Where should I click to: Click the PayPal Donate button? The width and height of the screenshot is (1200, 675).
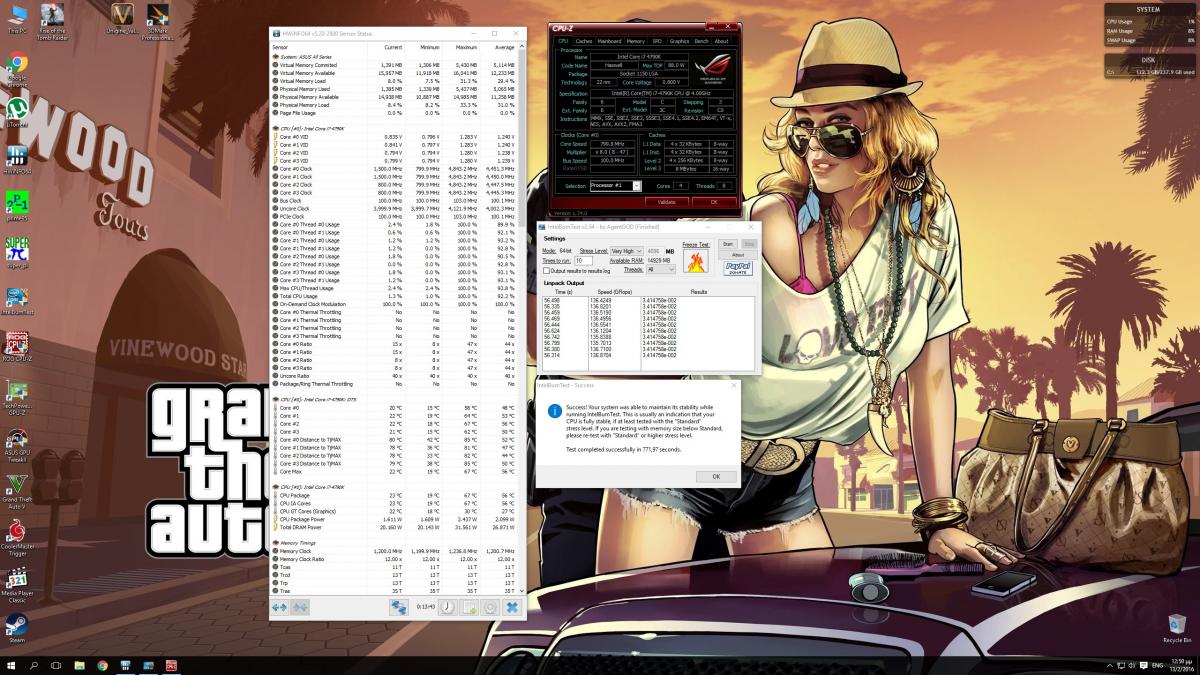[738, 268]
